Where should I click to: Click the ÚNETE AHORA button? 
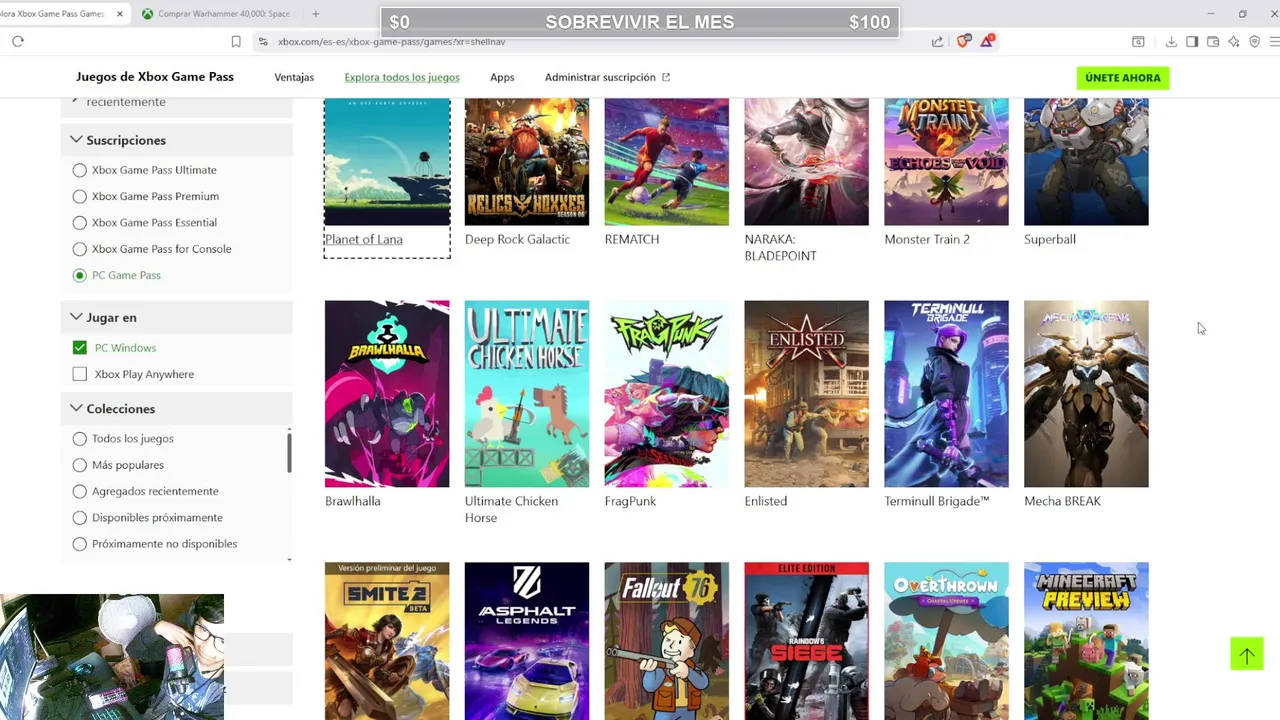[x=1123, y=78]
